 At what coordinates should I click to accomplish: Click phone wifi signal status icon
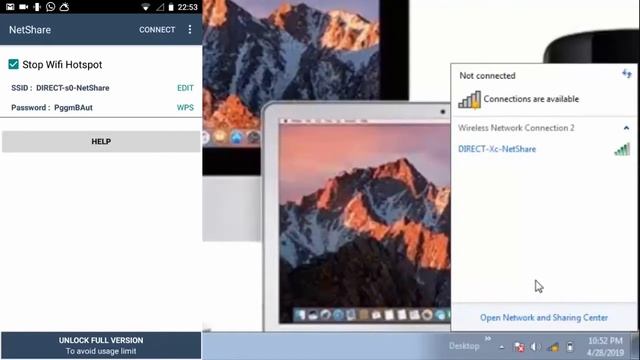[145, 7]
